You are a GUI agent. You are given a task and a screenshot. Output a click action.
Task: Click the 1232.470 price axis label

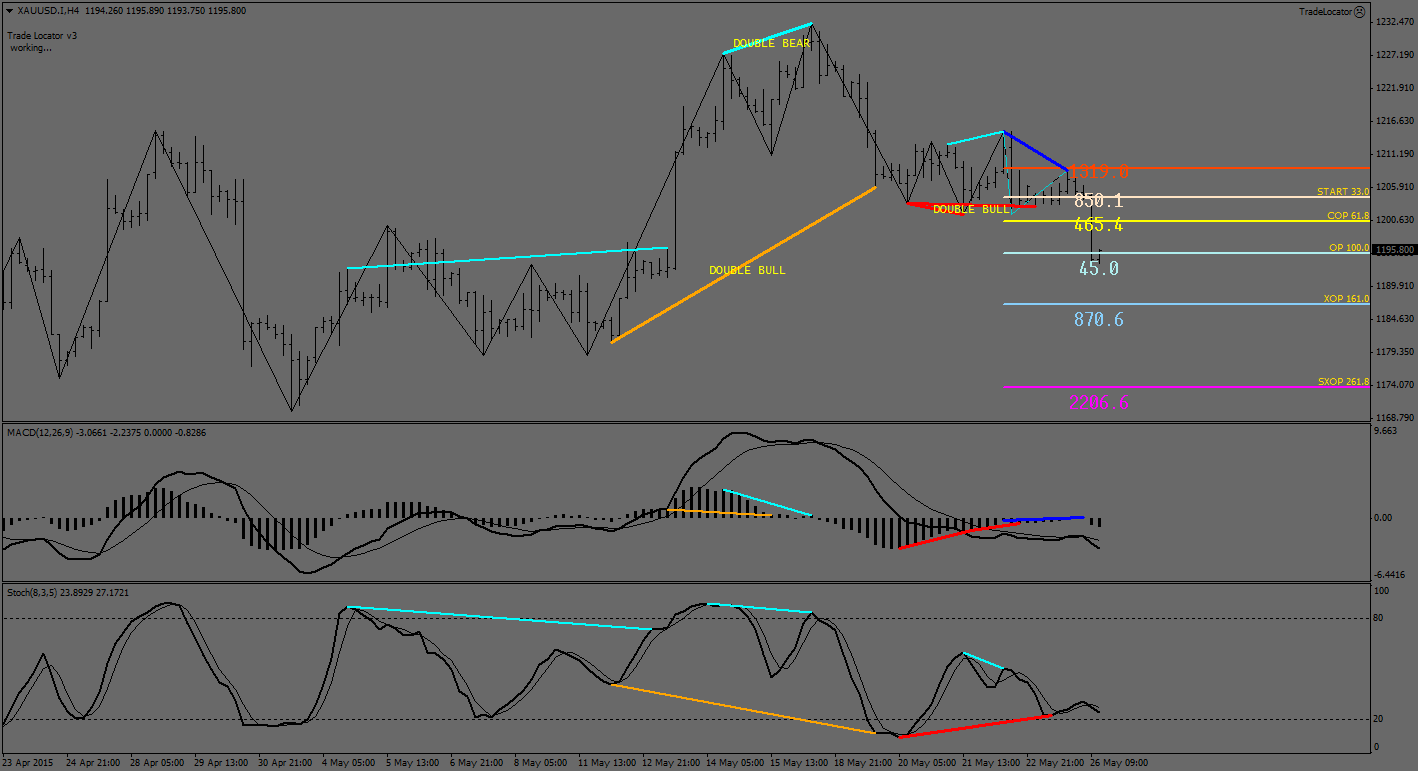1392,22
